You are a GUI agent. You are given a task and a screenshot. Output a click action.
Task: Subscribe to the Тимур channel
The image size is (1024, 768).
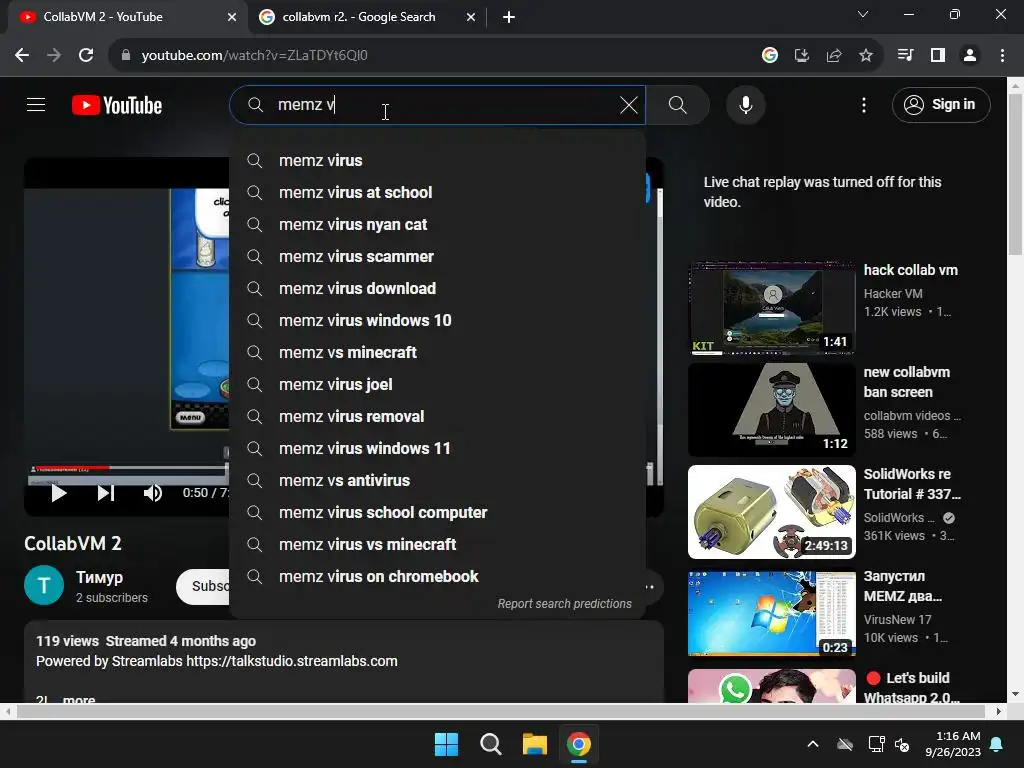click(203, 586)
